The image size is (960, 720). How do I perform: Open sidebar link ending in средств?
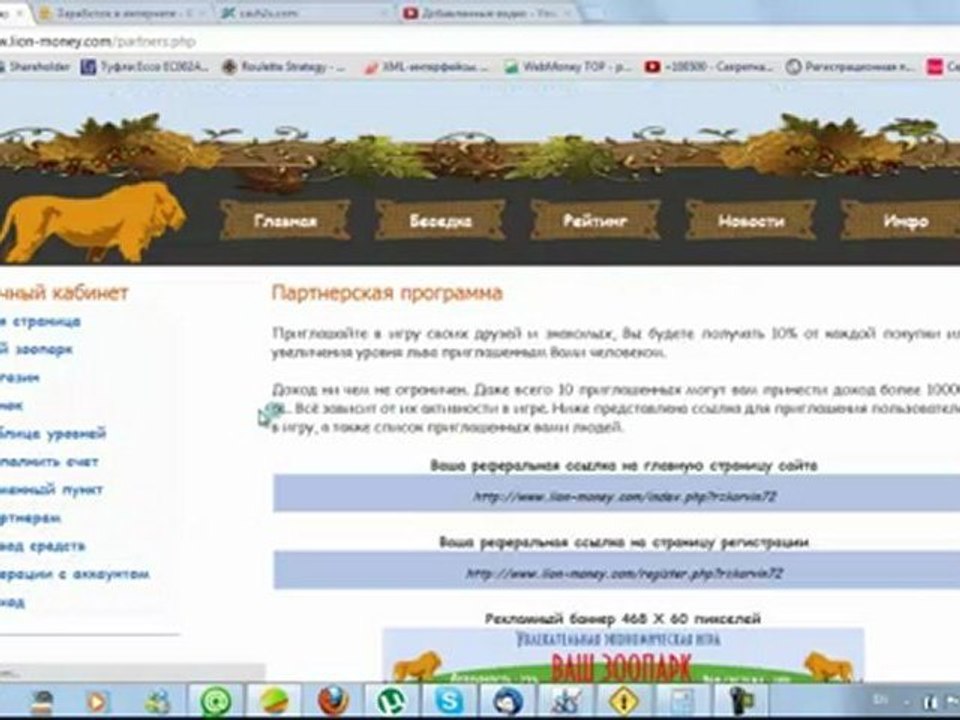(x=43, y=546)
